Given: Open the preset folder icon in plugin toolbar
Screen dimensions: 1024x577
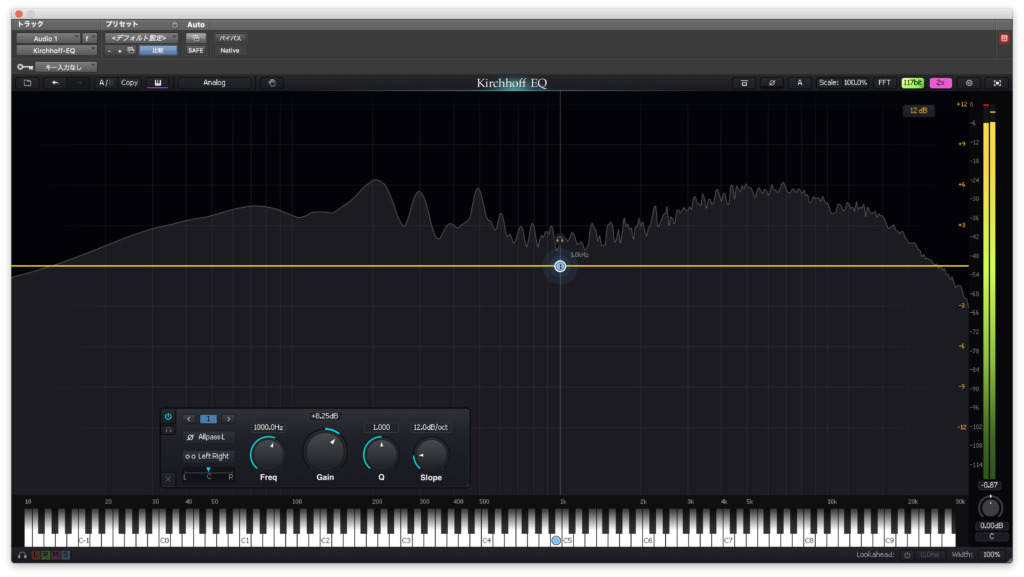Looking at the screenshot, I should tap(27, 83).
